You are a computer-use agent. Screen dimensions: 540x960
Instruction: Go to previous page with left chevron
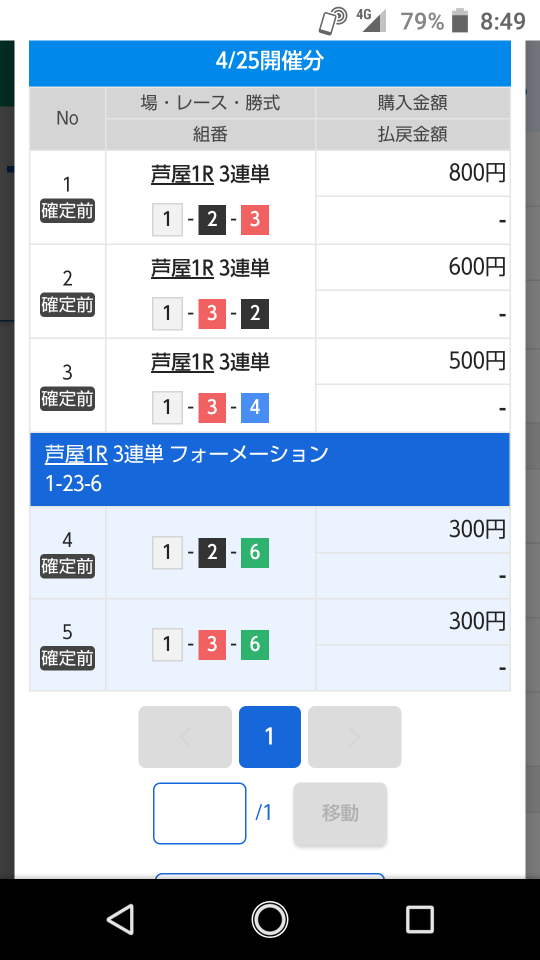tap(185, 737)
